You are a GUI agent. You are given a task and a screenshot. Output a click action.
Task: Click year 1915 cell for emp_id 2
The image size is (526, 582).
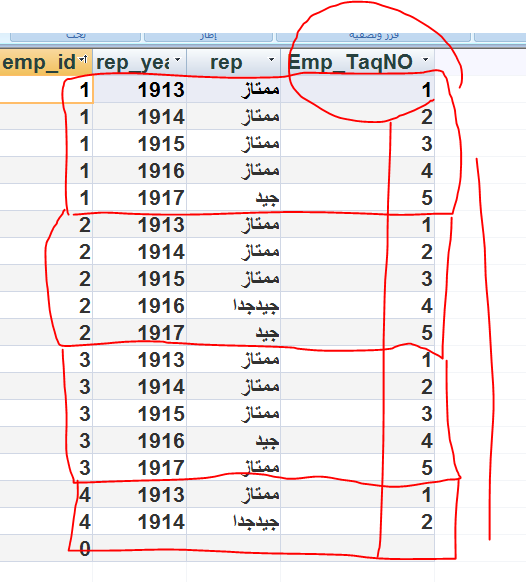click(140, 278)
